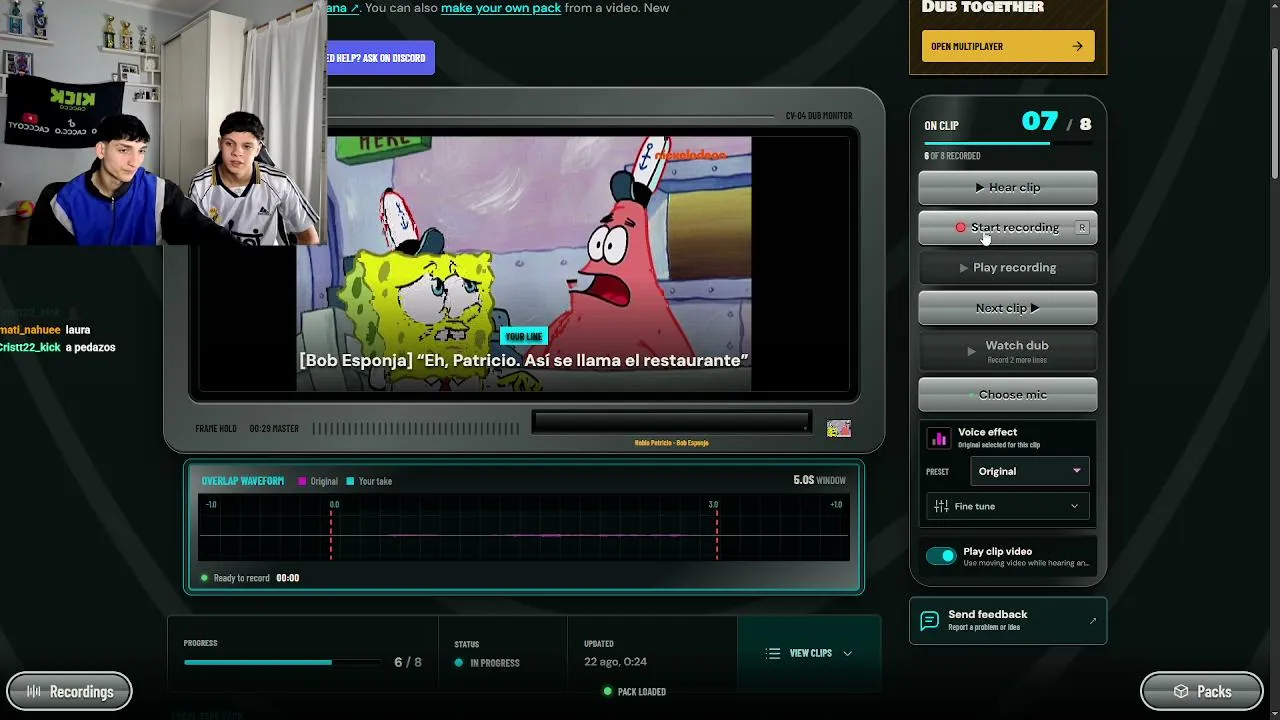Click the "5.0S WINDOW" label
This screenshot has height=720, width=1280.
click(819, 480)
